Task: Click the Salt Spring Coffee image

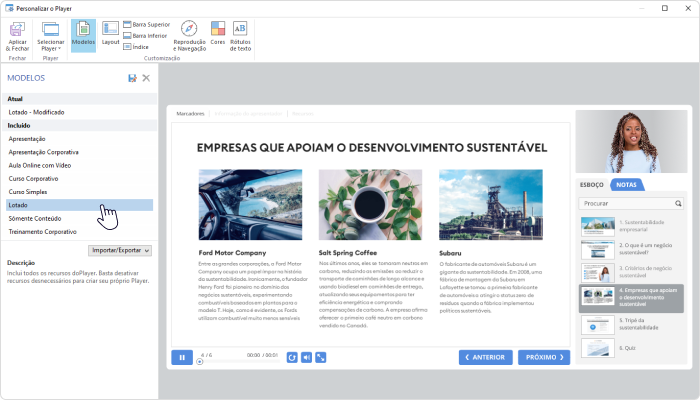Action: point(370,205)
